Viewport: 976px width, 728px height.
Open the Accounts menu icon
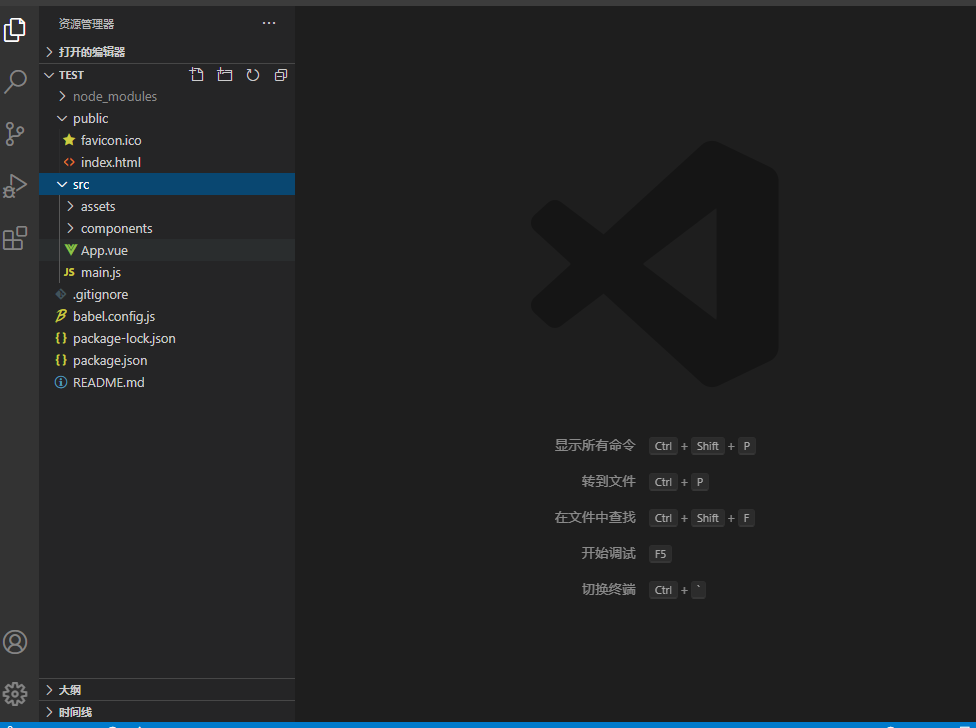(x=15, y=642)
